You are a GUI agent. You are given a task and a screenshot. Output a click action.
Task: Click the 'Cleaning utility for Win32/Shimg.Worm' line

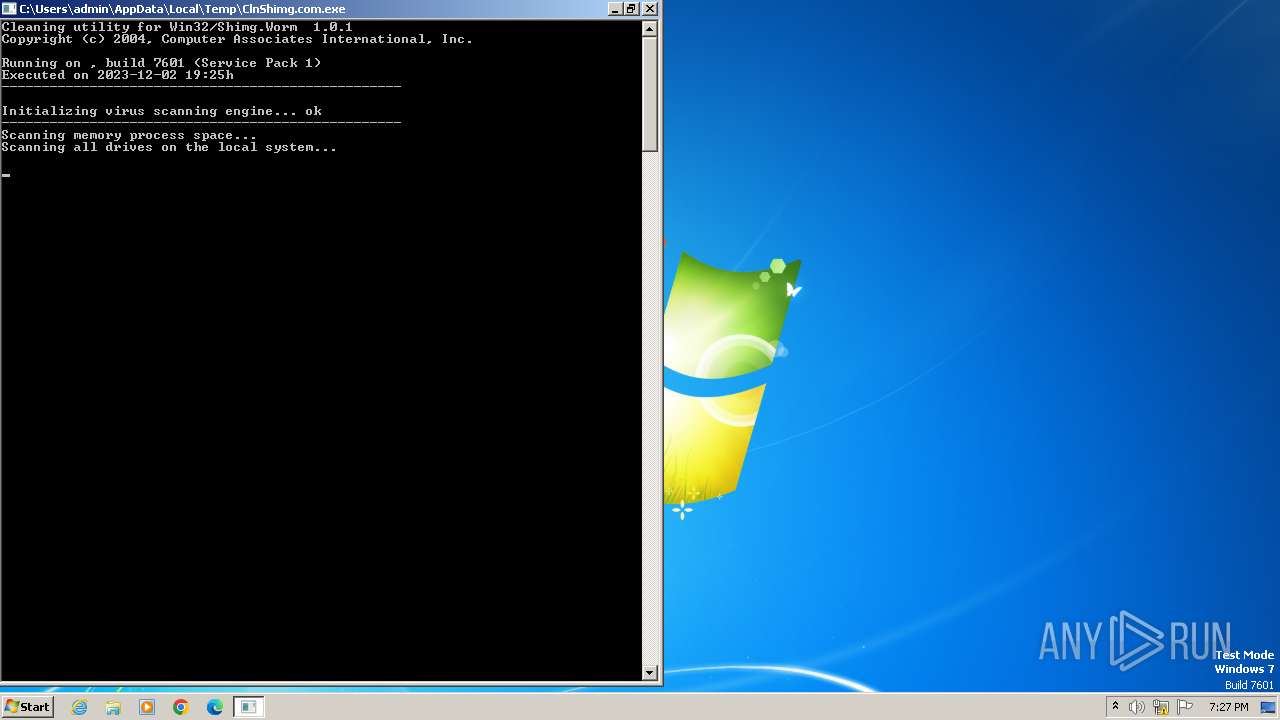coord(177,27)
